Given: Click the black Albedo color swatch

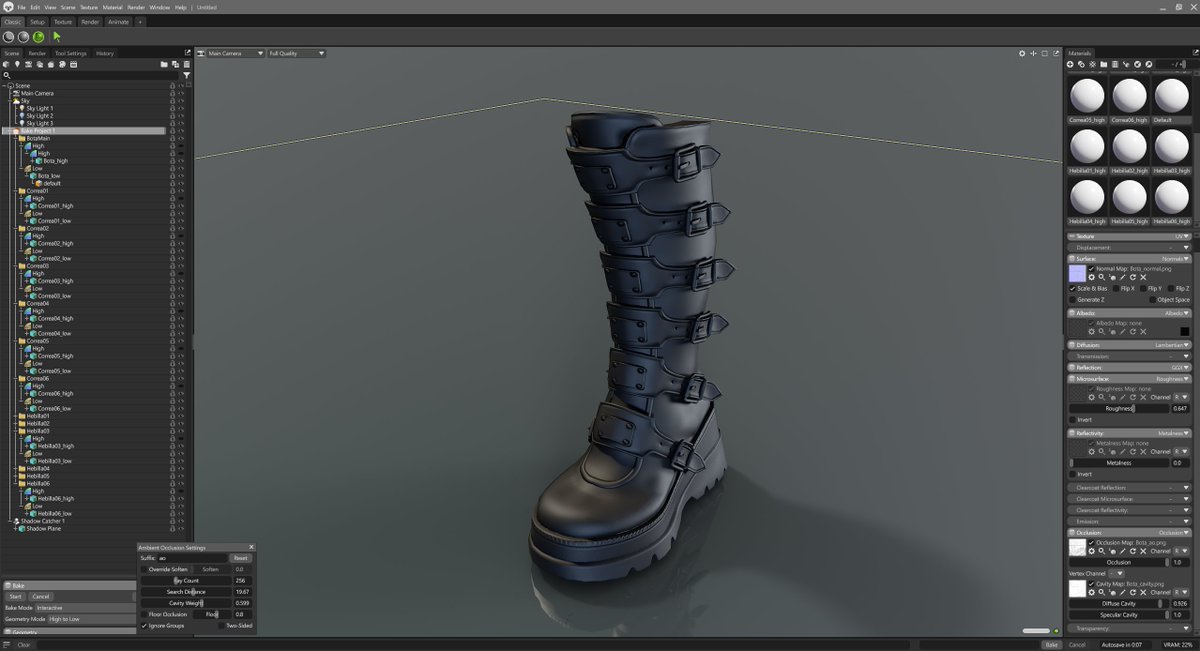Looking at the screenshot, I should click(1184, 331).
